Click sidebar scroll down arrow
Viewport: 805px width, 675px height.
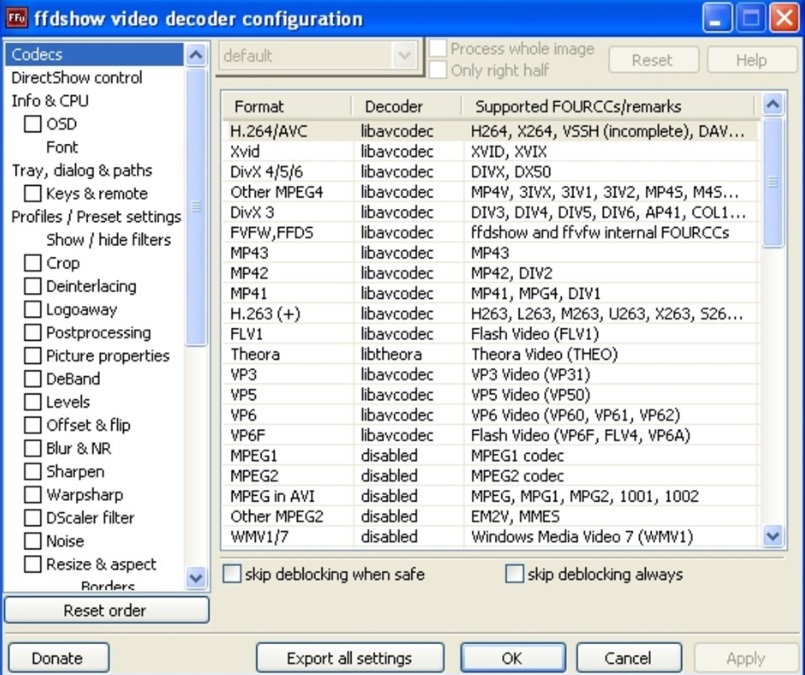pyautogui.click(x=196, y=578)
